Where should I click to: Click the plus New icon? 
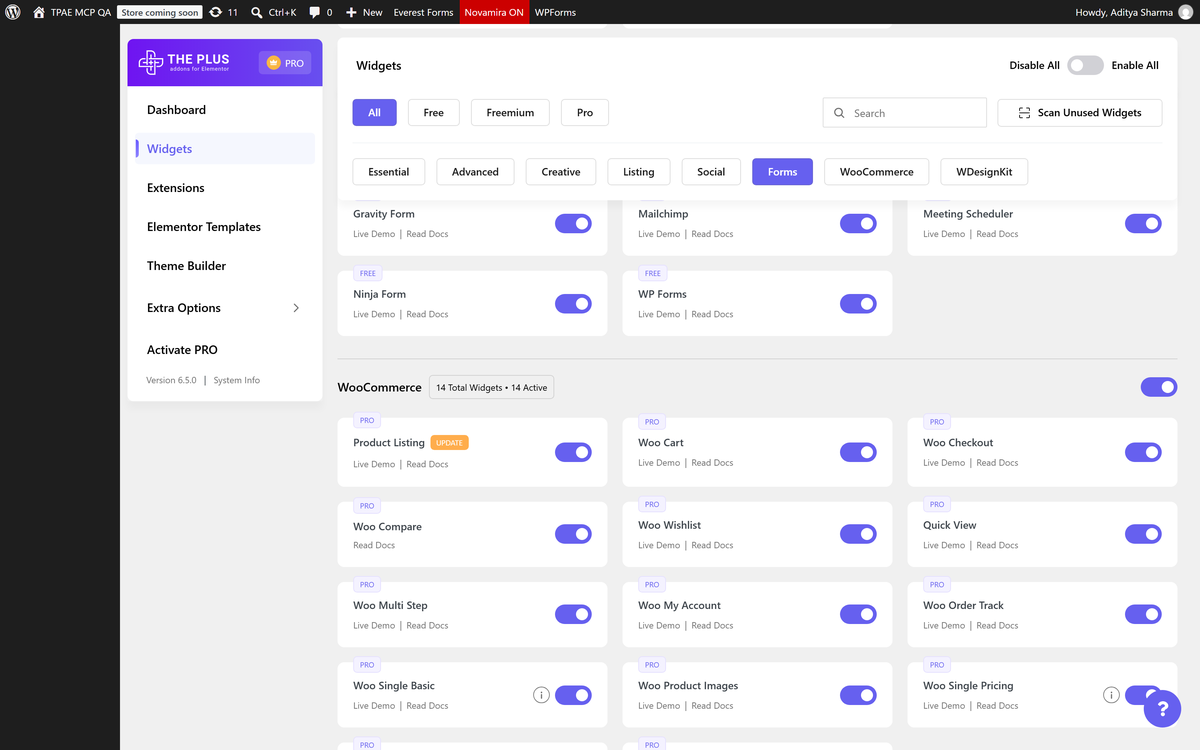[351, 12]
